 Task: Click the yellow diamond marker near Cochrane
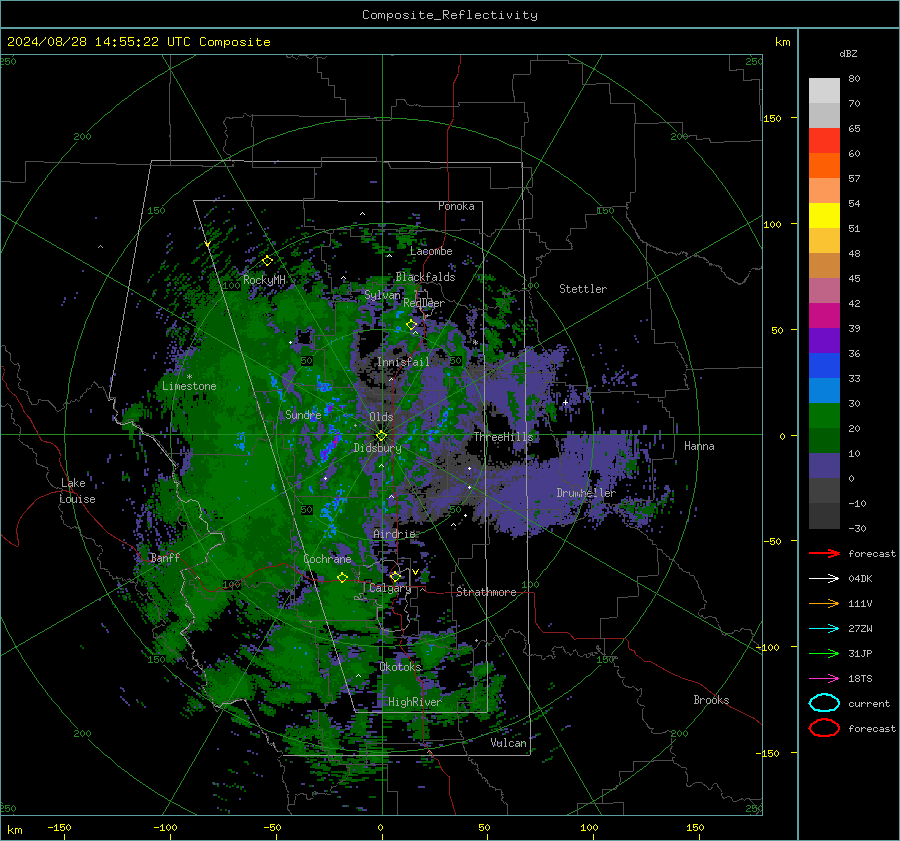tap(342, 577)
